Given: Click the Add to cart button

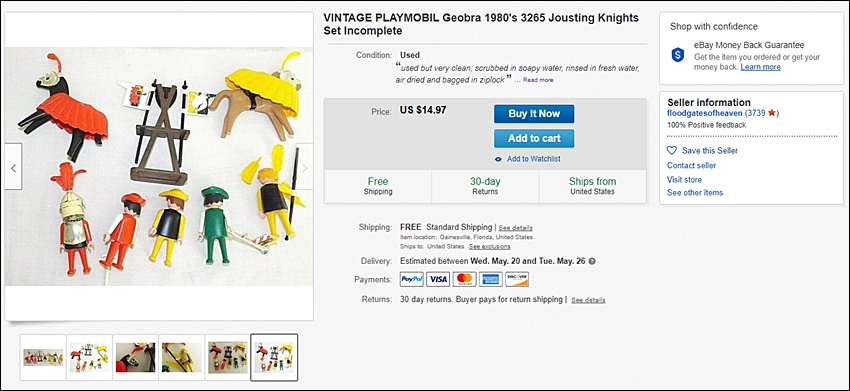Looking at the screenshot, I should coord(534,138).
